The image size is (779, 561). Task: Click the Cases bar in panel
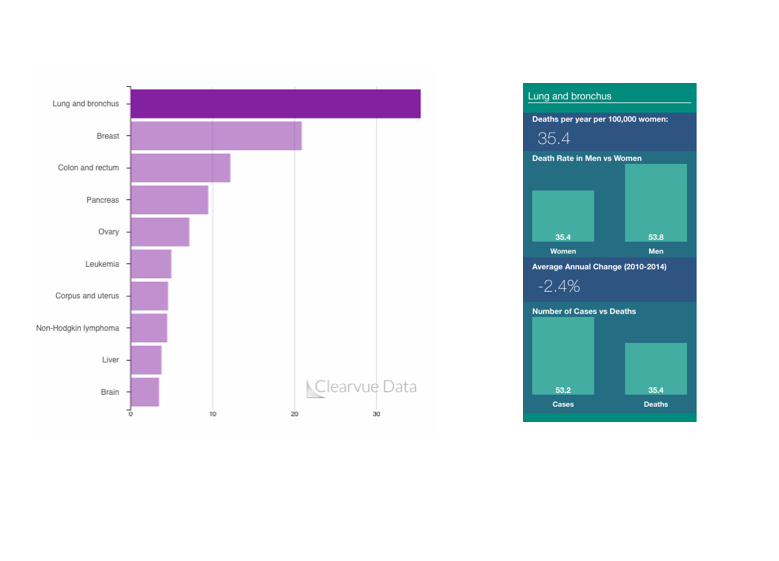[563, 356]
